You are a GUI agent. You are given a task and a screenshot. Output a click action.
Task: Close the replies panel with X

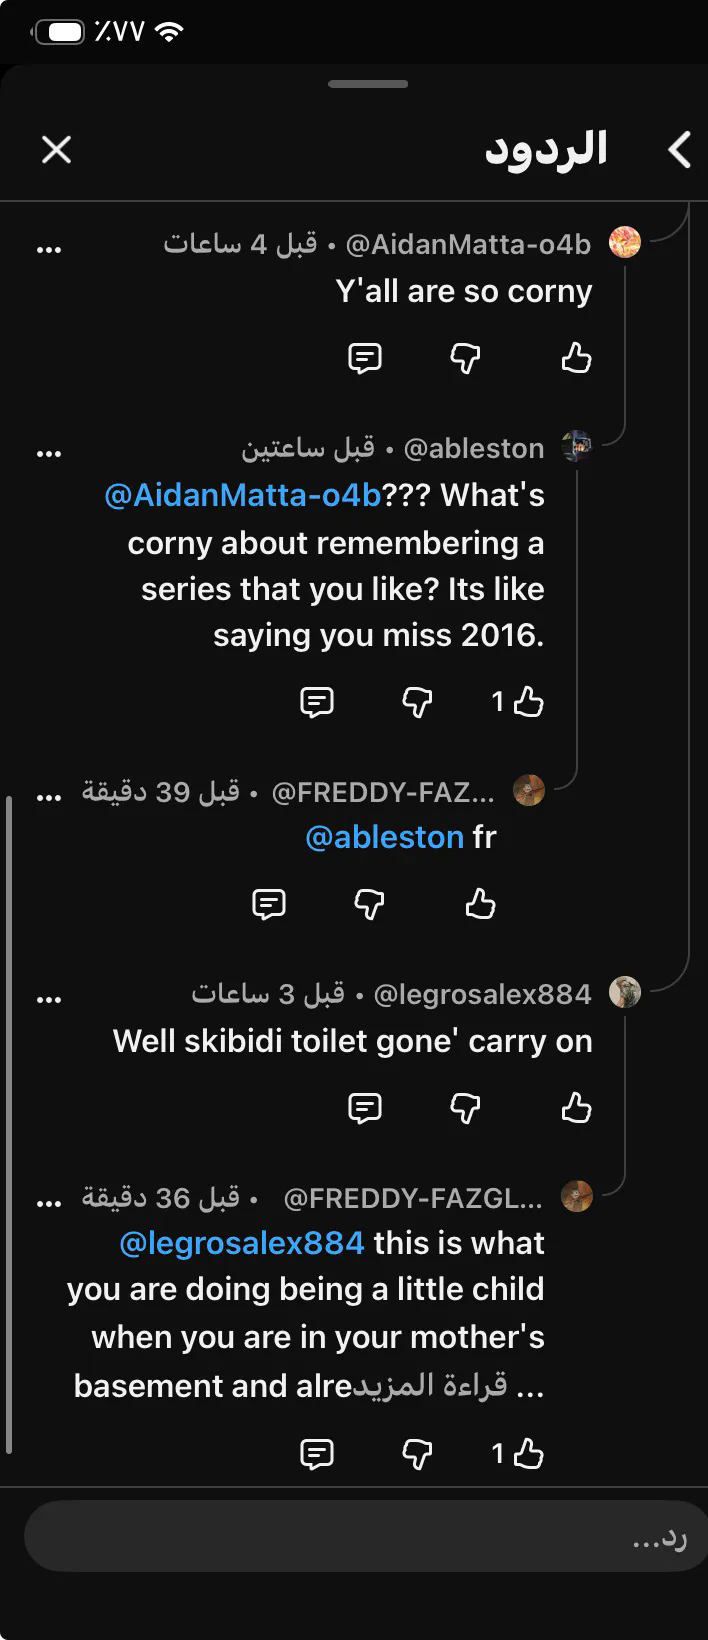point(56,150)
